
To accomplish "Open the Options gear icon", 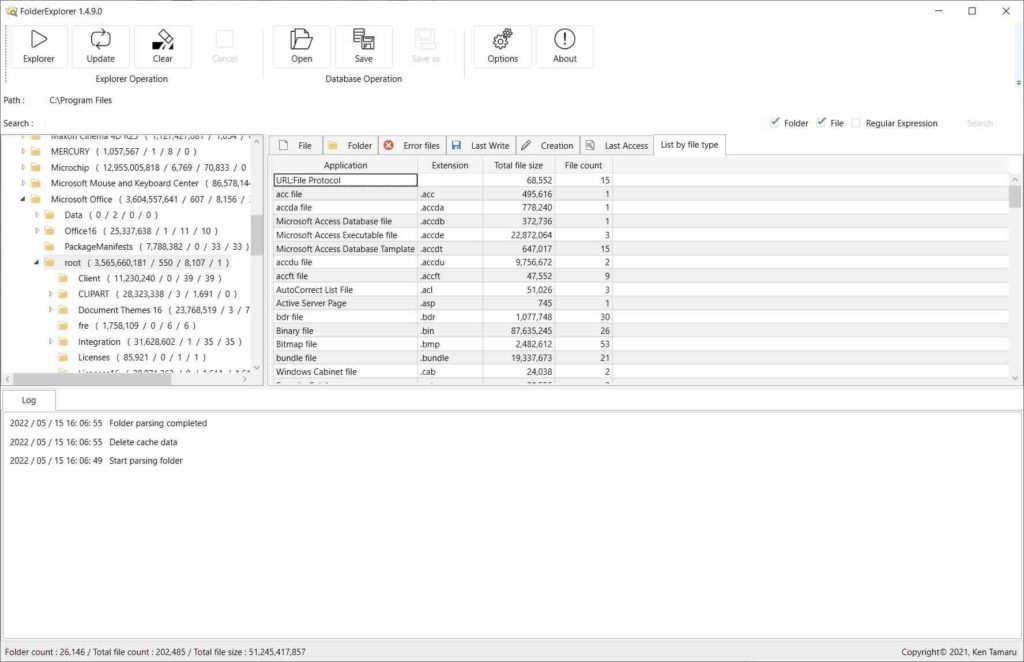I will click(502, 40).
